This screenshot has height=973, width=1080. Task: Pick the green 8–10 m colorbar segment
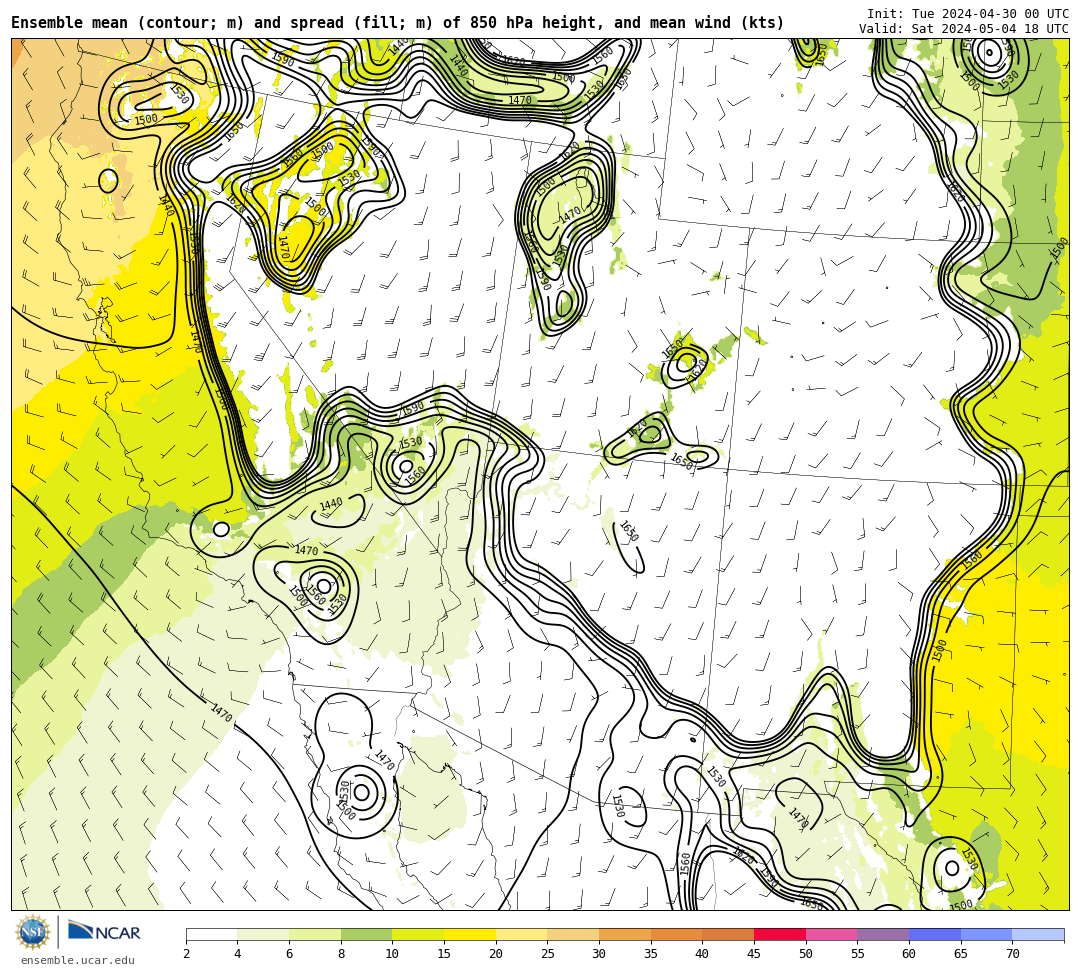click(x=366, y=934)
